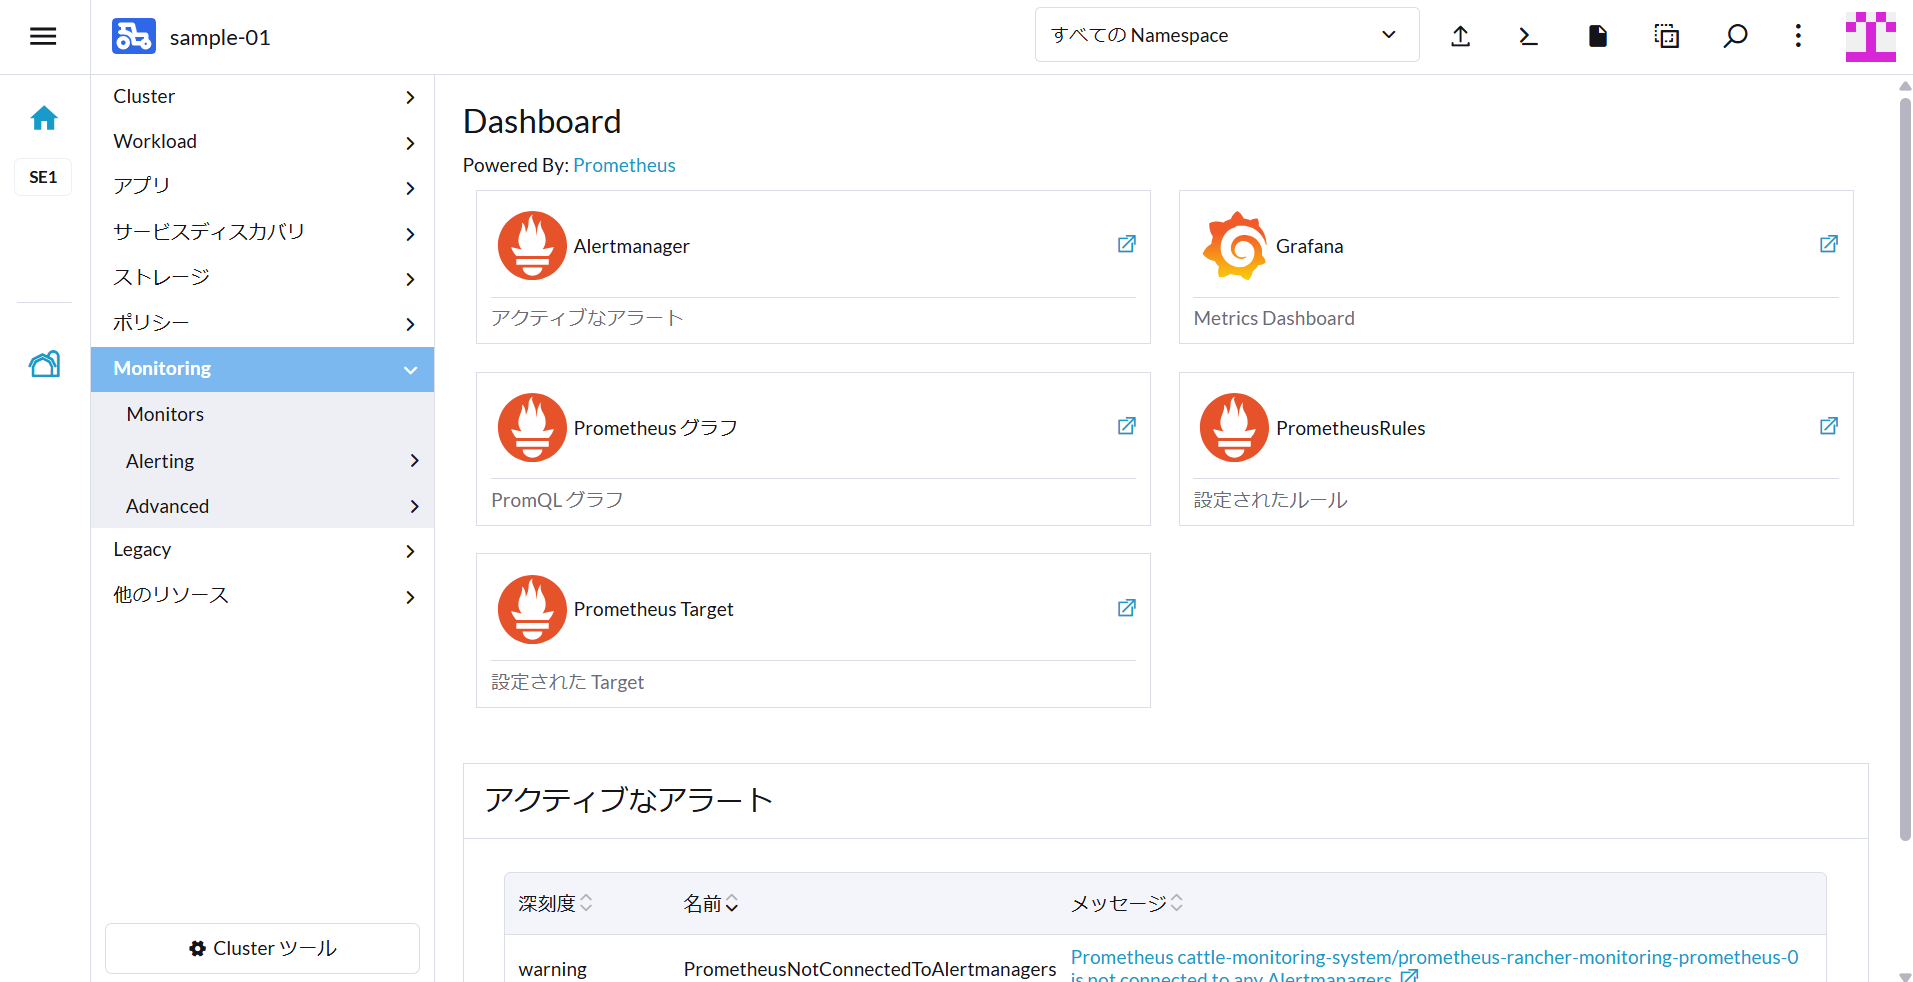The image size is (1913, 982).
Task: Expand the ストレージ menu chevron
Action: point(410,279)
